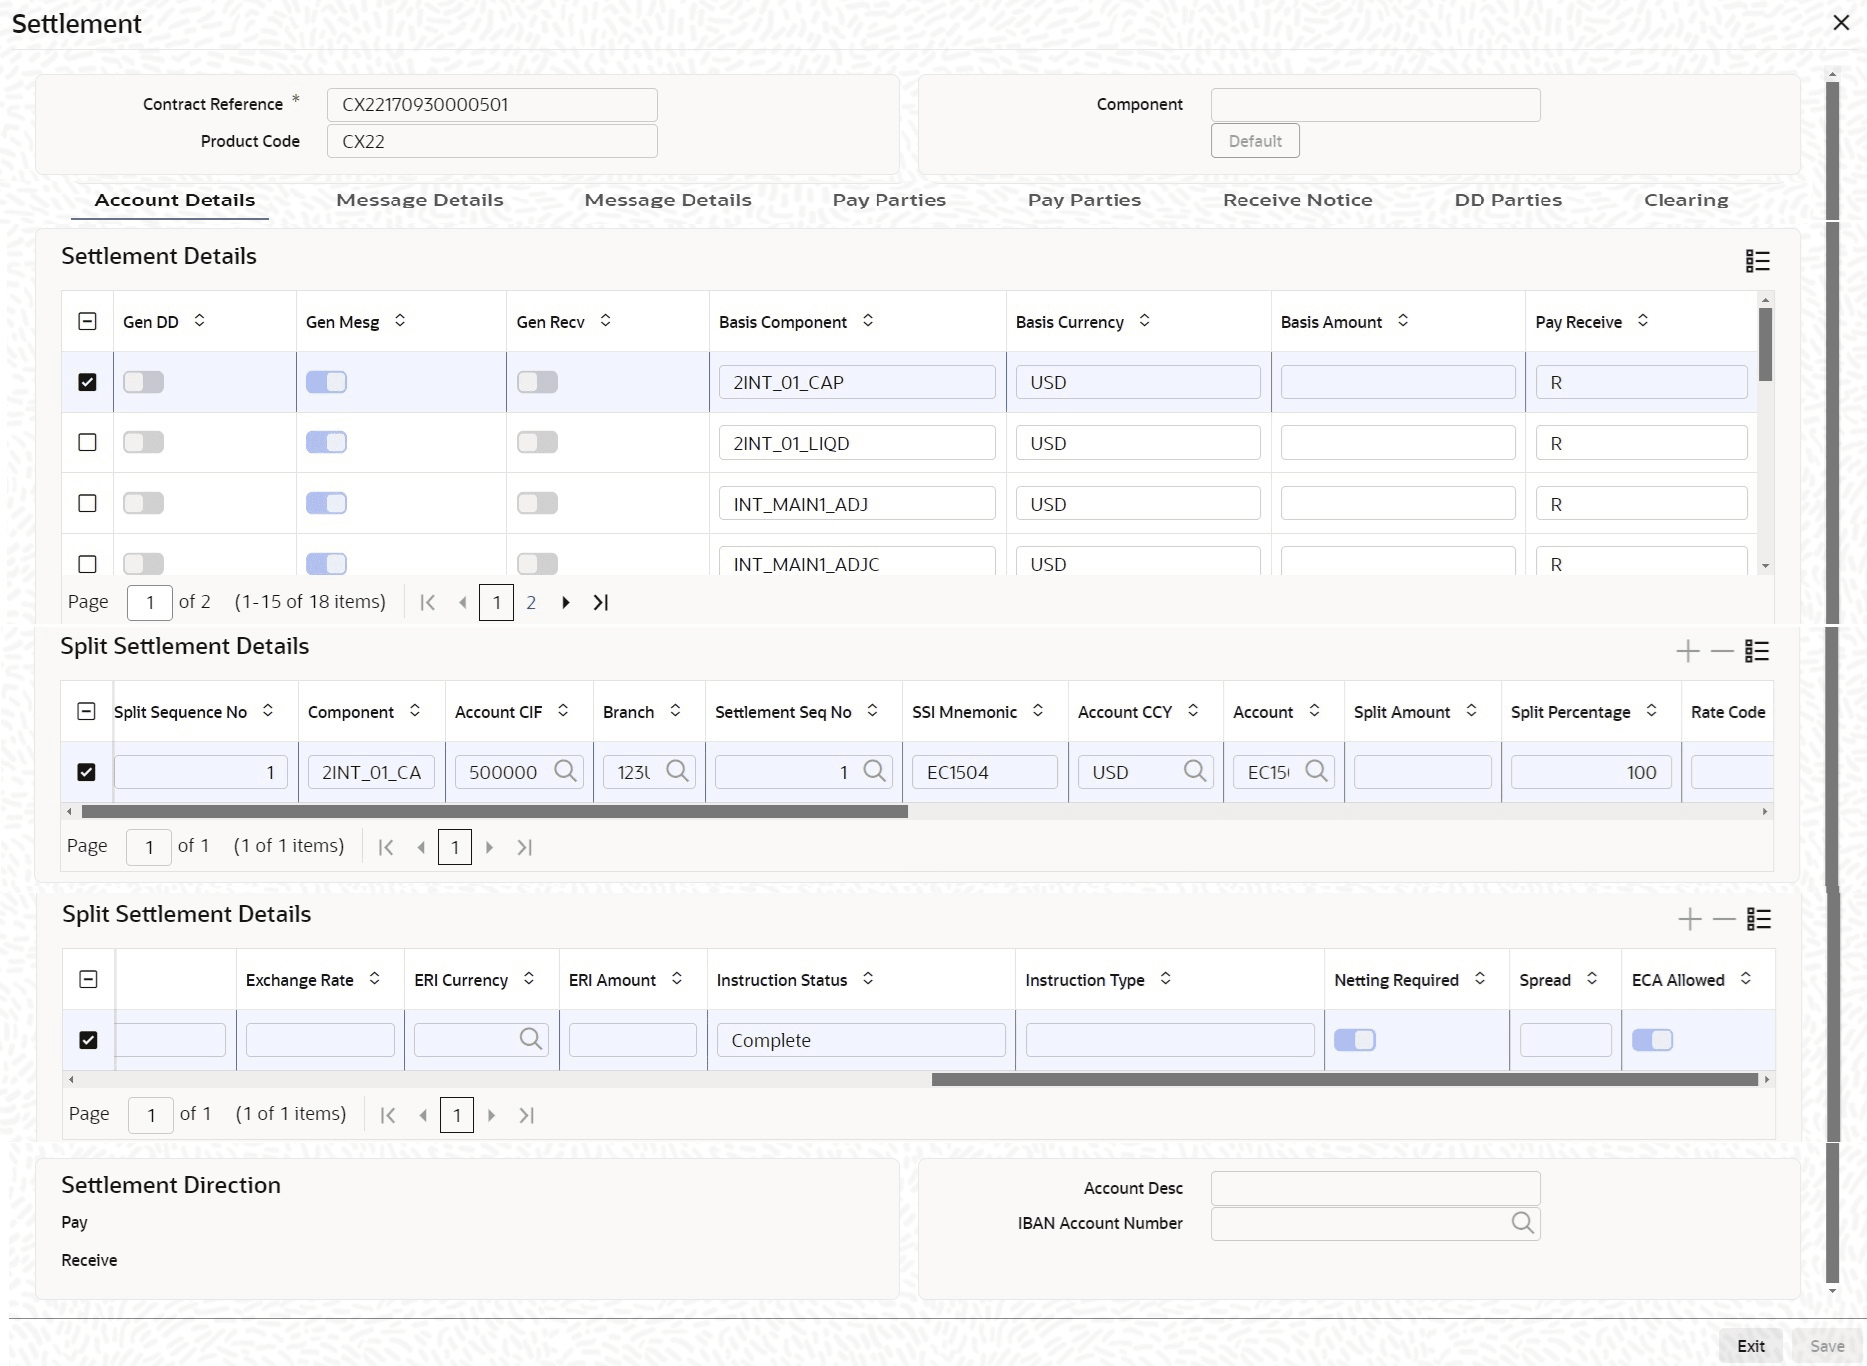The height and width of the screenshot is (1366, 1867).
Task: Toggle ECA Allowed switch
Action: pos(1652,1040)
